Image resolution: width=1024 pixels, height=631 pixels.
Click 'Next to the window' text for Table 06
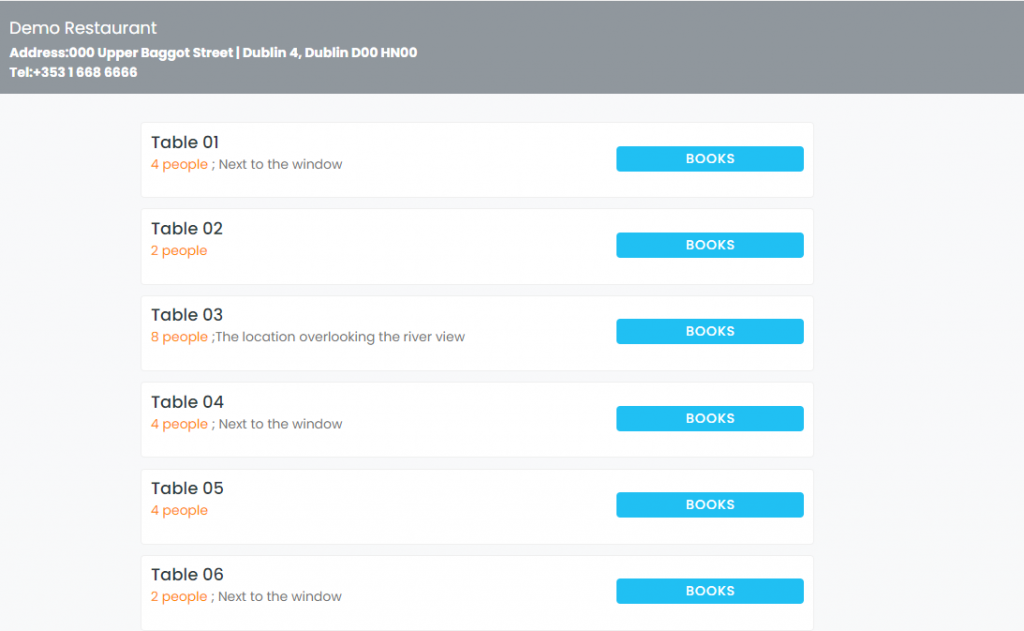click(x=280, y=596)
